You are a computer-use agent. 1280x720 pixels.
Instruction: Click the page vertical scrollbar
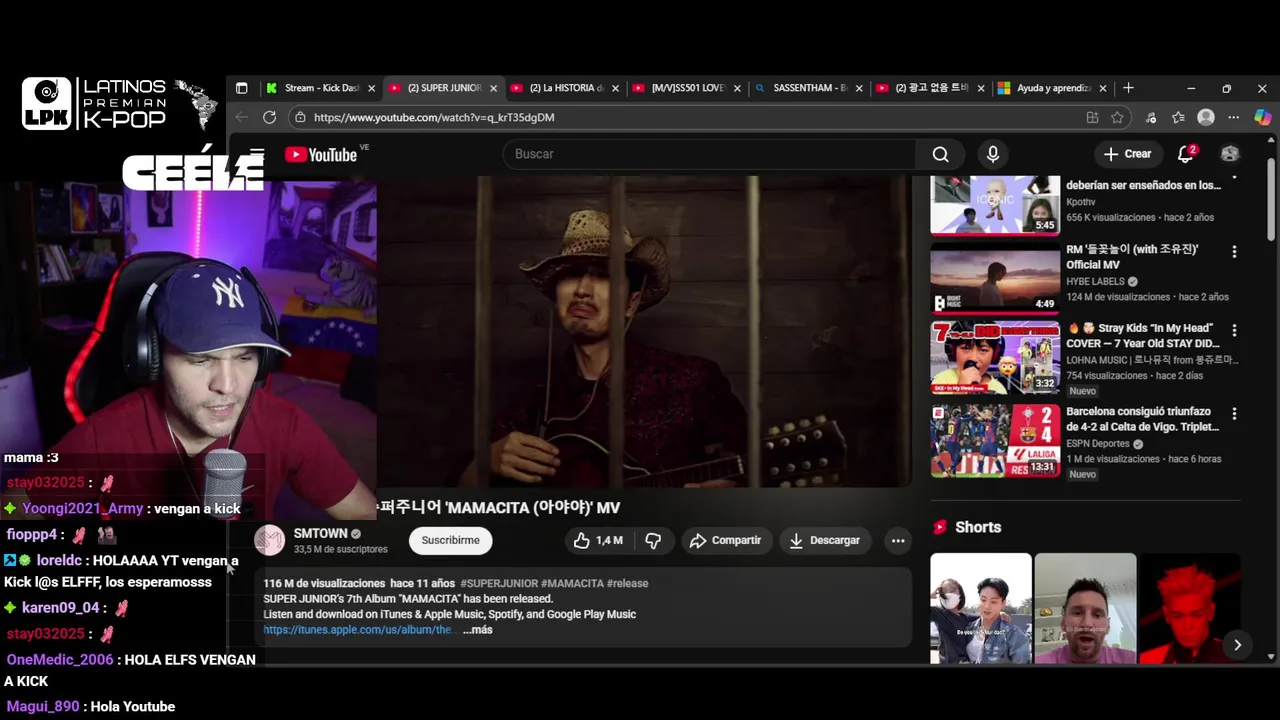pos(1271,200)
